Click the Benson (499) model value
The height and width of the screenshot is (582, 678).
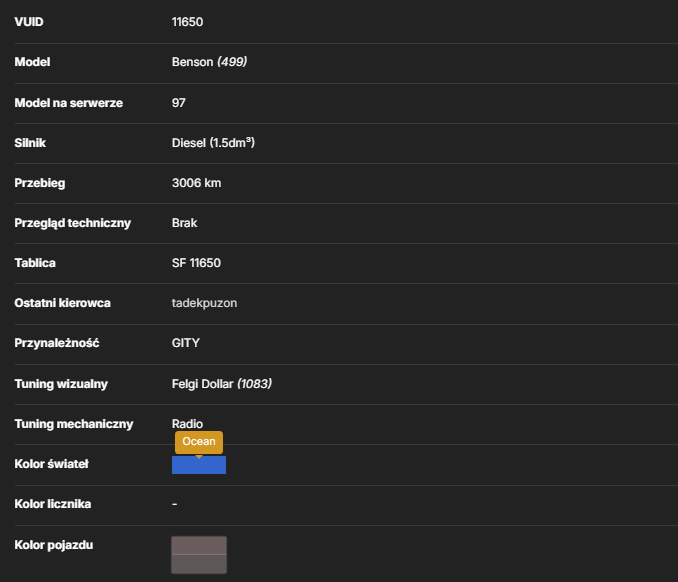click(x=209, y=62)
